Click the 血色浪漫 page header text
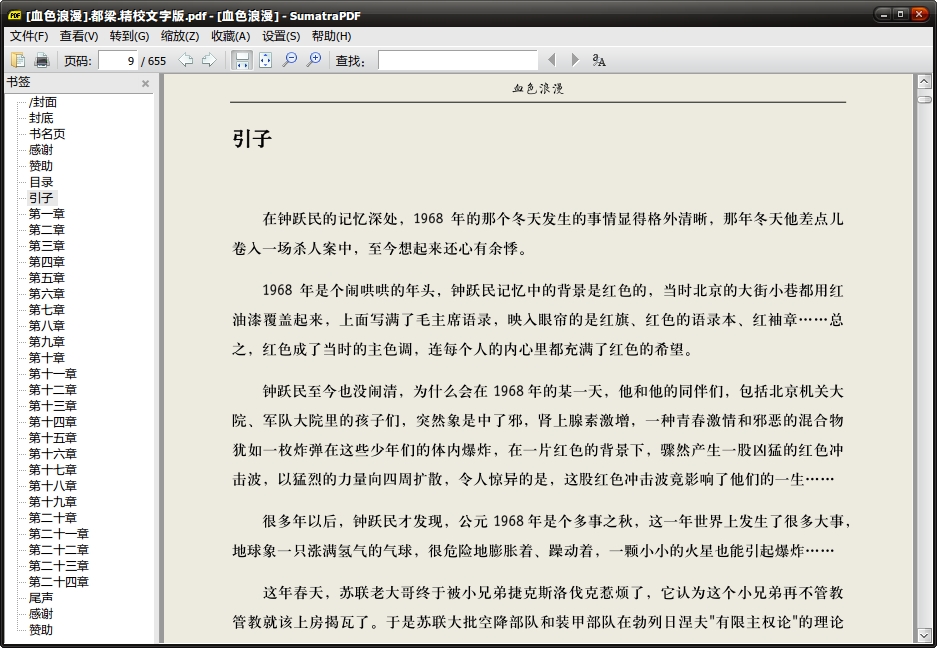 (x=538, y=88)
